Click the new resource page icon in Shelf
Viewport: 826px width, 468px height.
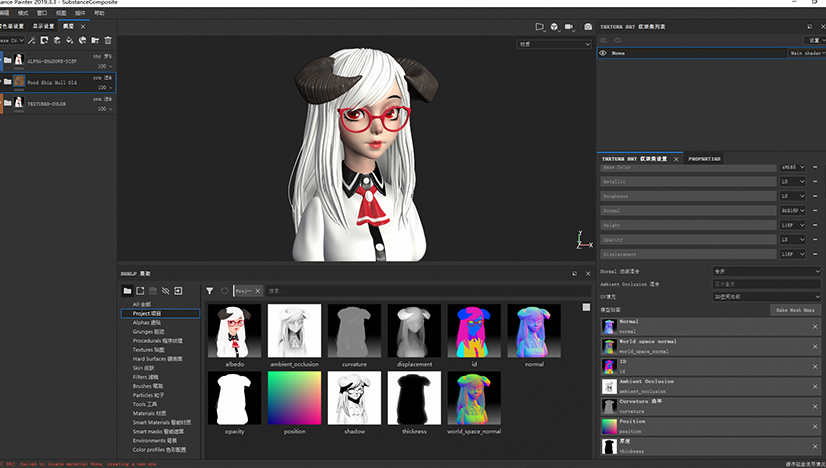point(140,290)
